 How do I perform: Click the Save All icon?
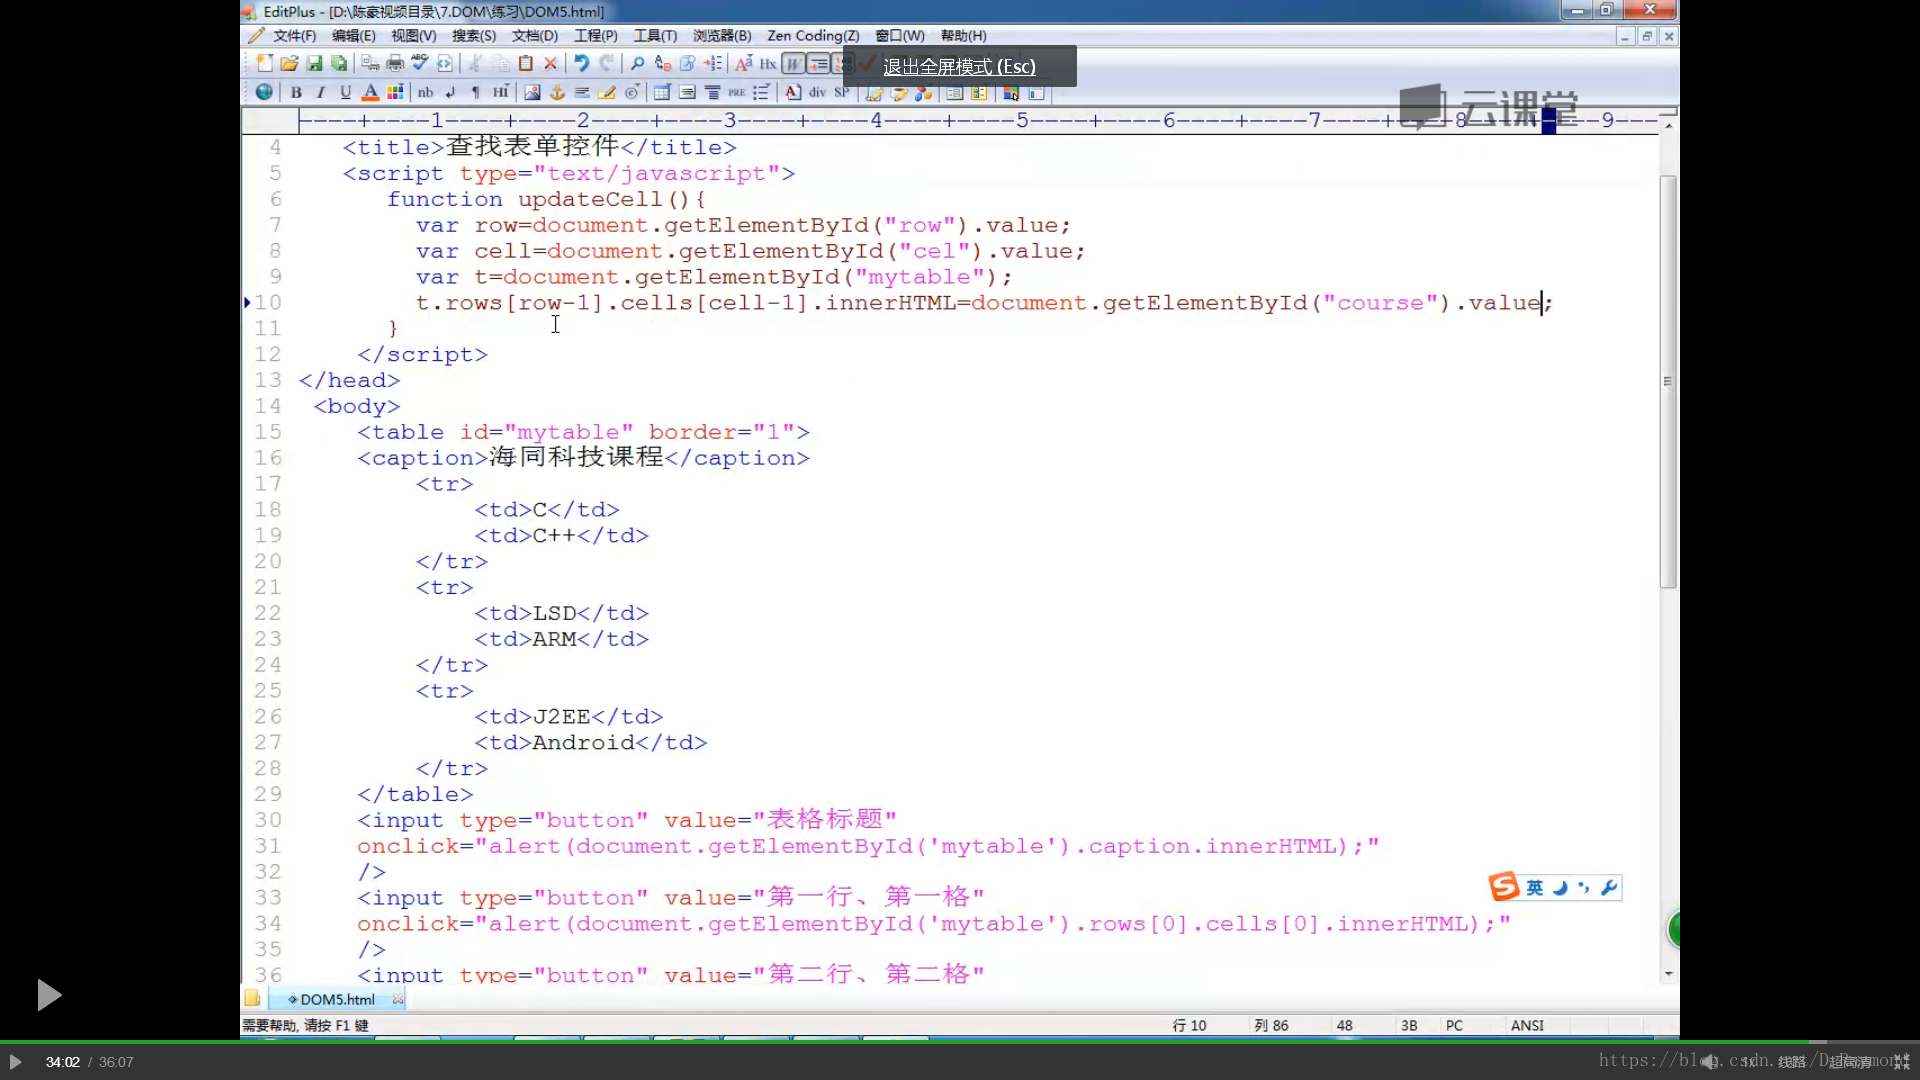click(x=339, y=64)
